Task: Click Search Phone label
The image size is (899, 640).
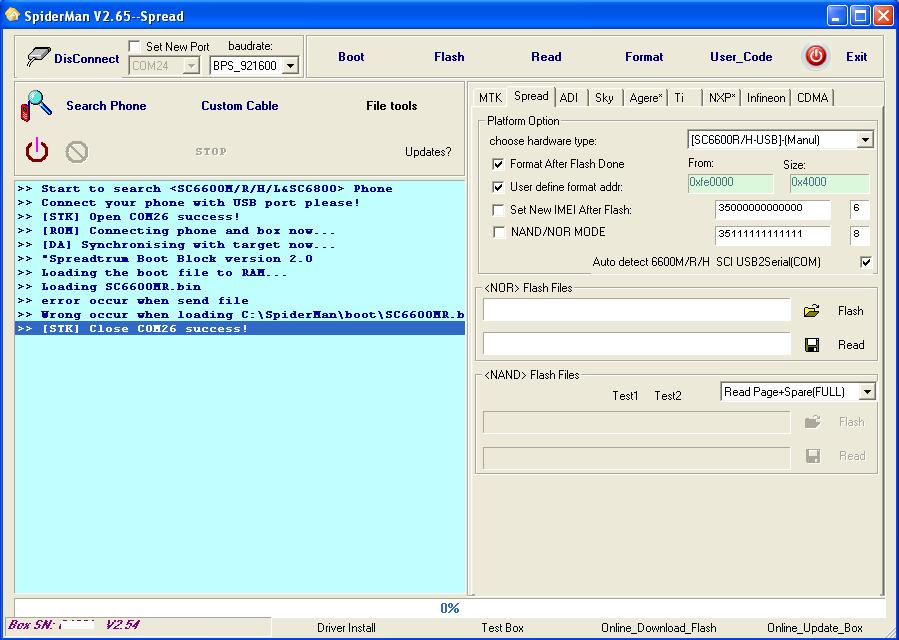Action: tap(106, 106)
